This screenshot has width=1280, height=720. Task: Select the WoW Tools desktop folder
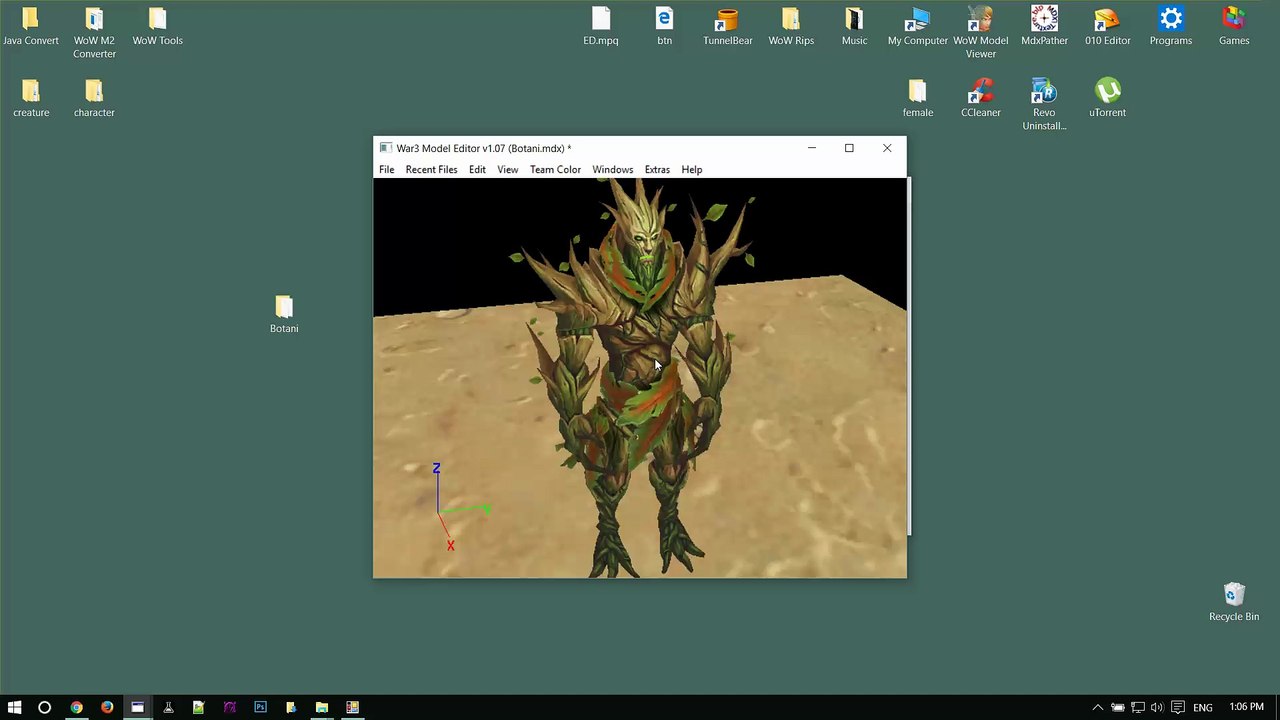point(157,27)
